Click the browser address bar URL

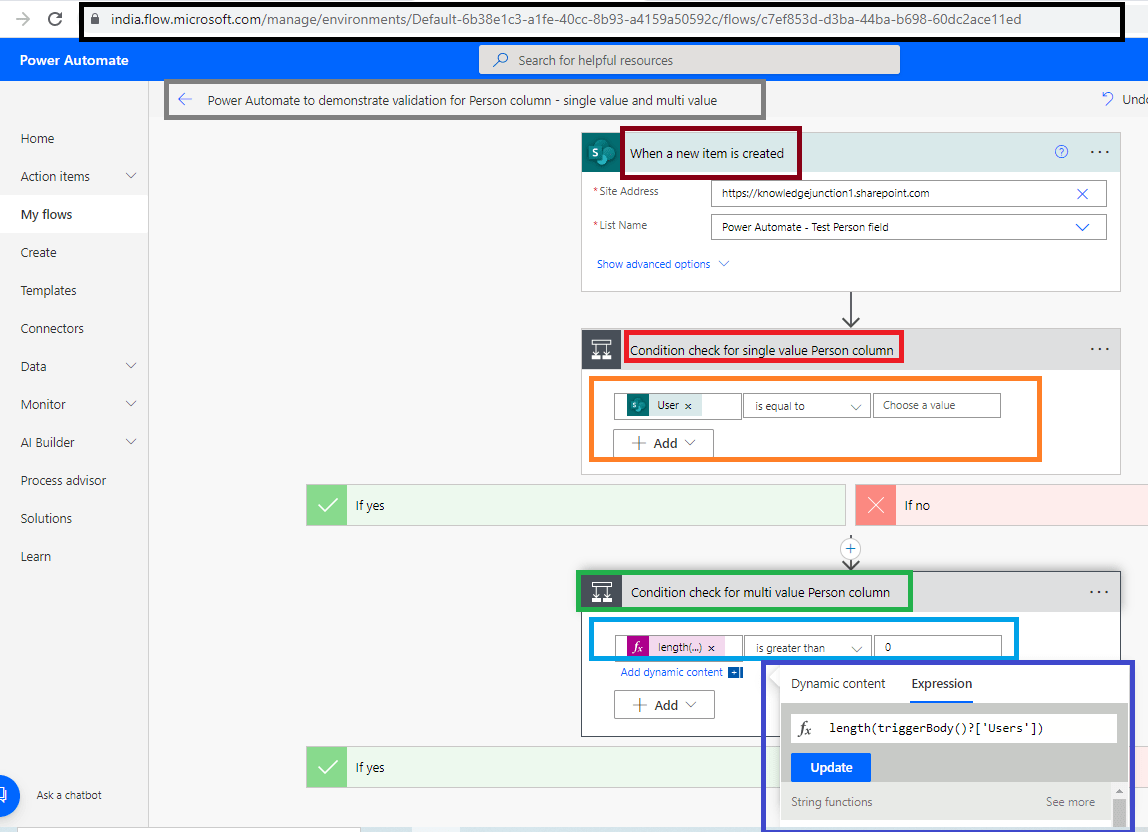[565, 19]
